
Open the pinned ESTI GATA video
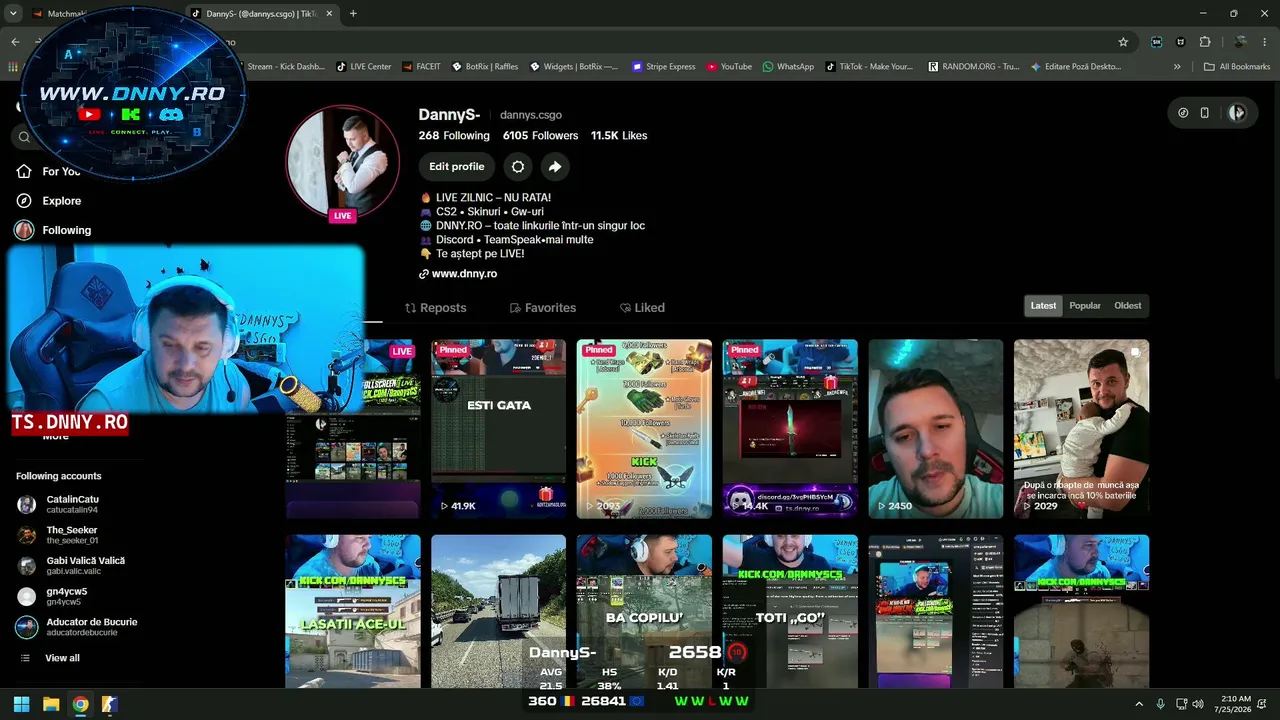[498, 429]
